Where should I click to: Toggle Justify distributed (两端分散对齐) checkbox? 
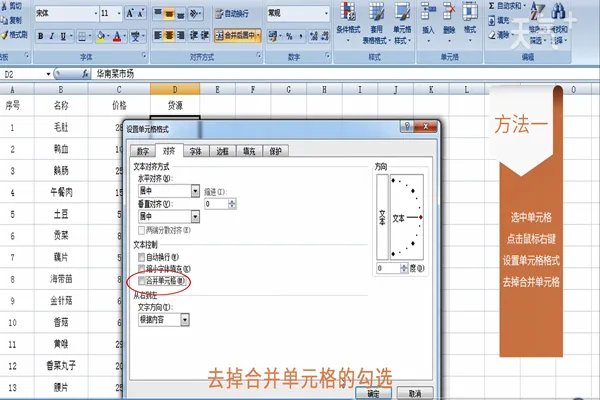141,230
